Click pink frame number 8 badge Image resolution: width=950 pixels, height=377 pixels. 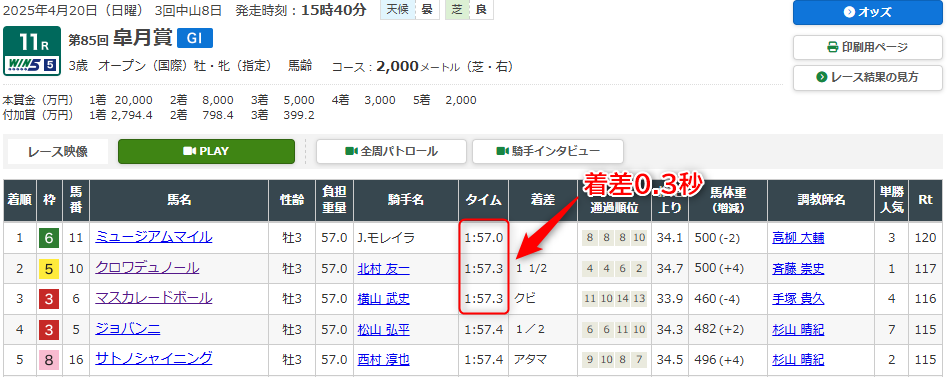49,361
